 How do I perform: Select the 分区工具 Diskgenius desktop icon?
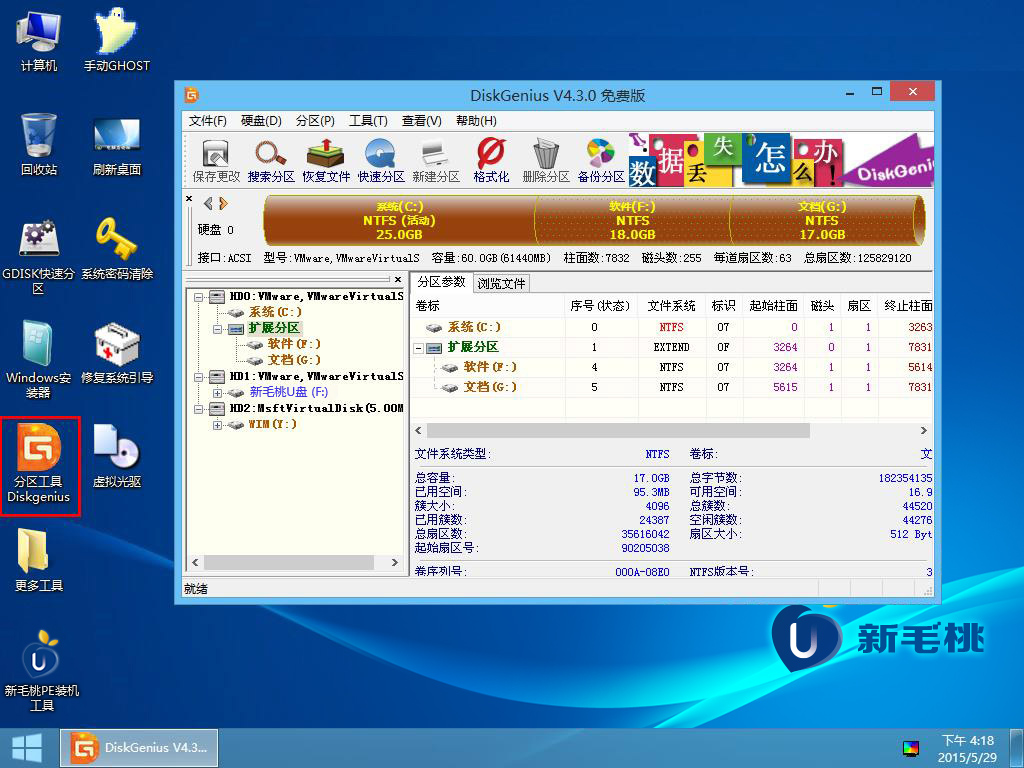tap(39, 465)
